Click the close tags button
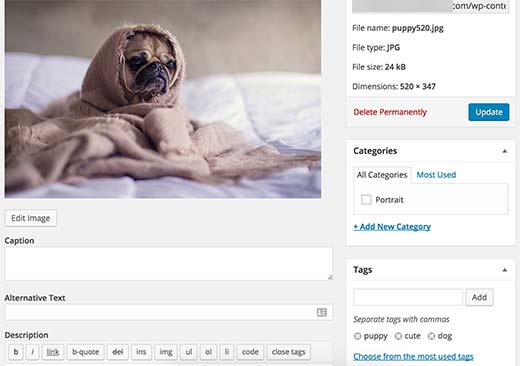The height and width of the screenshot is (366, 520). click(x=289, y=352)
